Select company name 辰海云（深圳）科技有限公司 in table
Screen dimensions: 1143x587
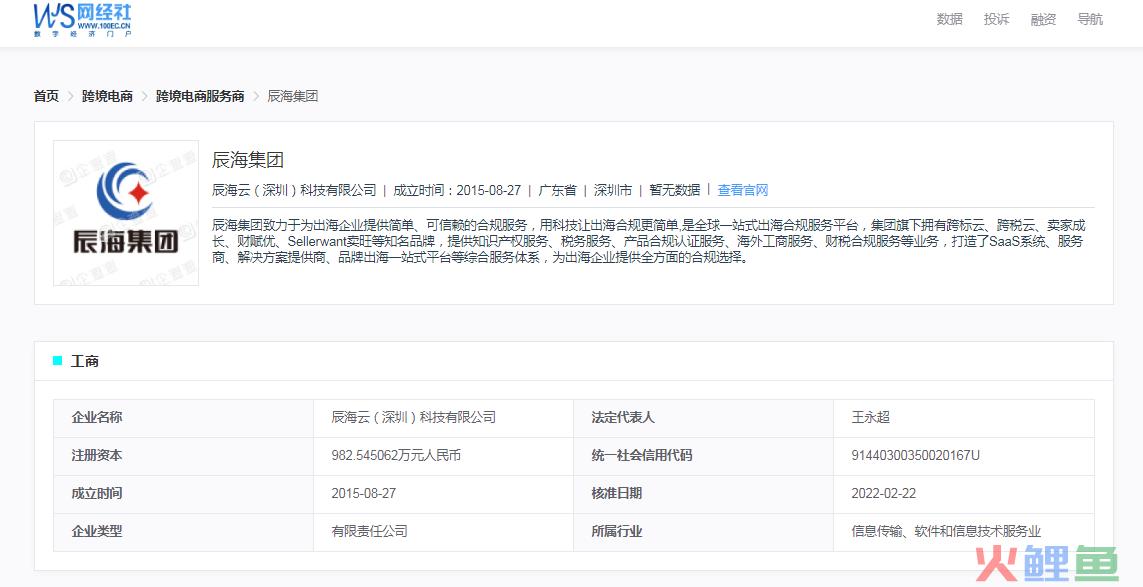[443, 418]
